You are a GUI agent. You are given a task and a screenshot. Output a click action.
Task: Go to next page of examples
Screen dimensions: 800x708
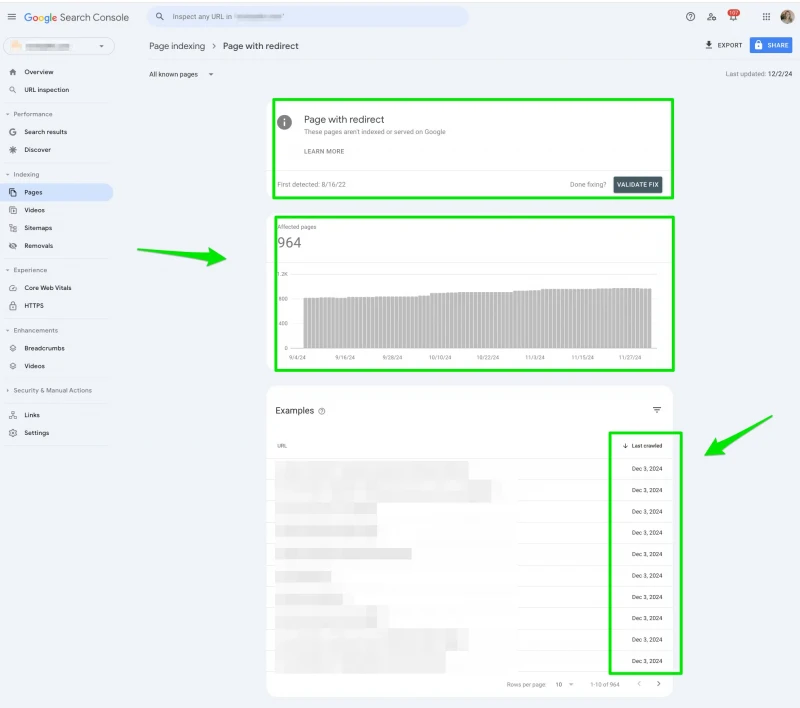point(659,684)
